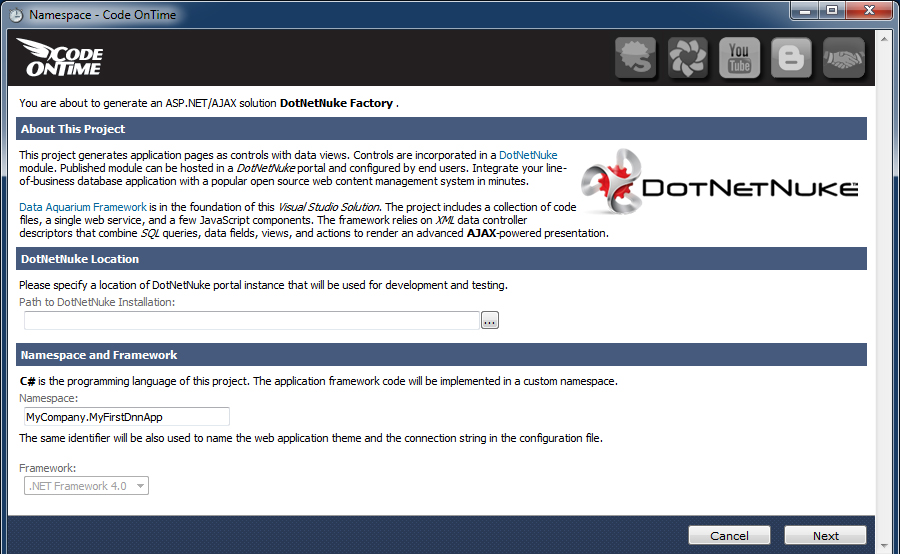The width and height of the screenshot is (900, 554).
Task: Click the window title bar clock icon
Action: click(16, 16)
